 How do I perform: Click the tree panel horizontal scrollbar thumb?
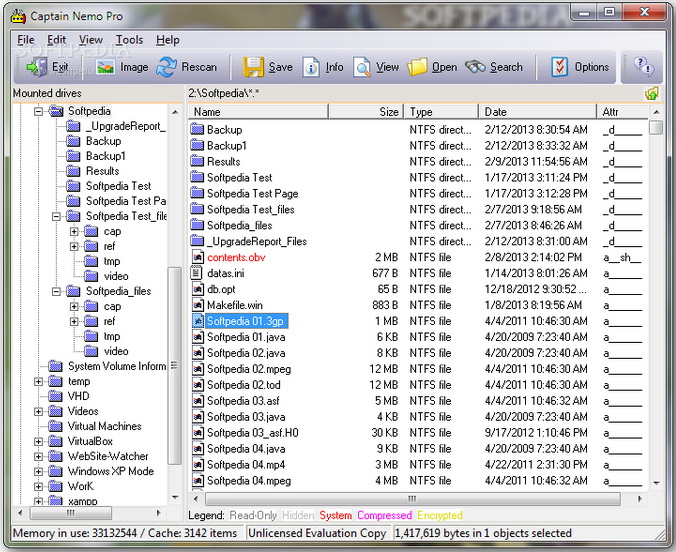pyautogui.click(x=71, y=513)
